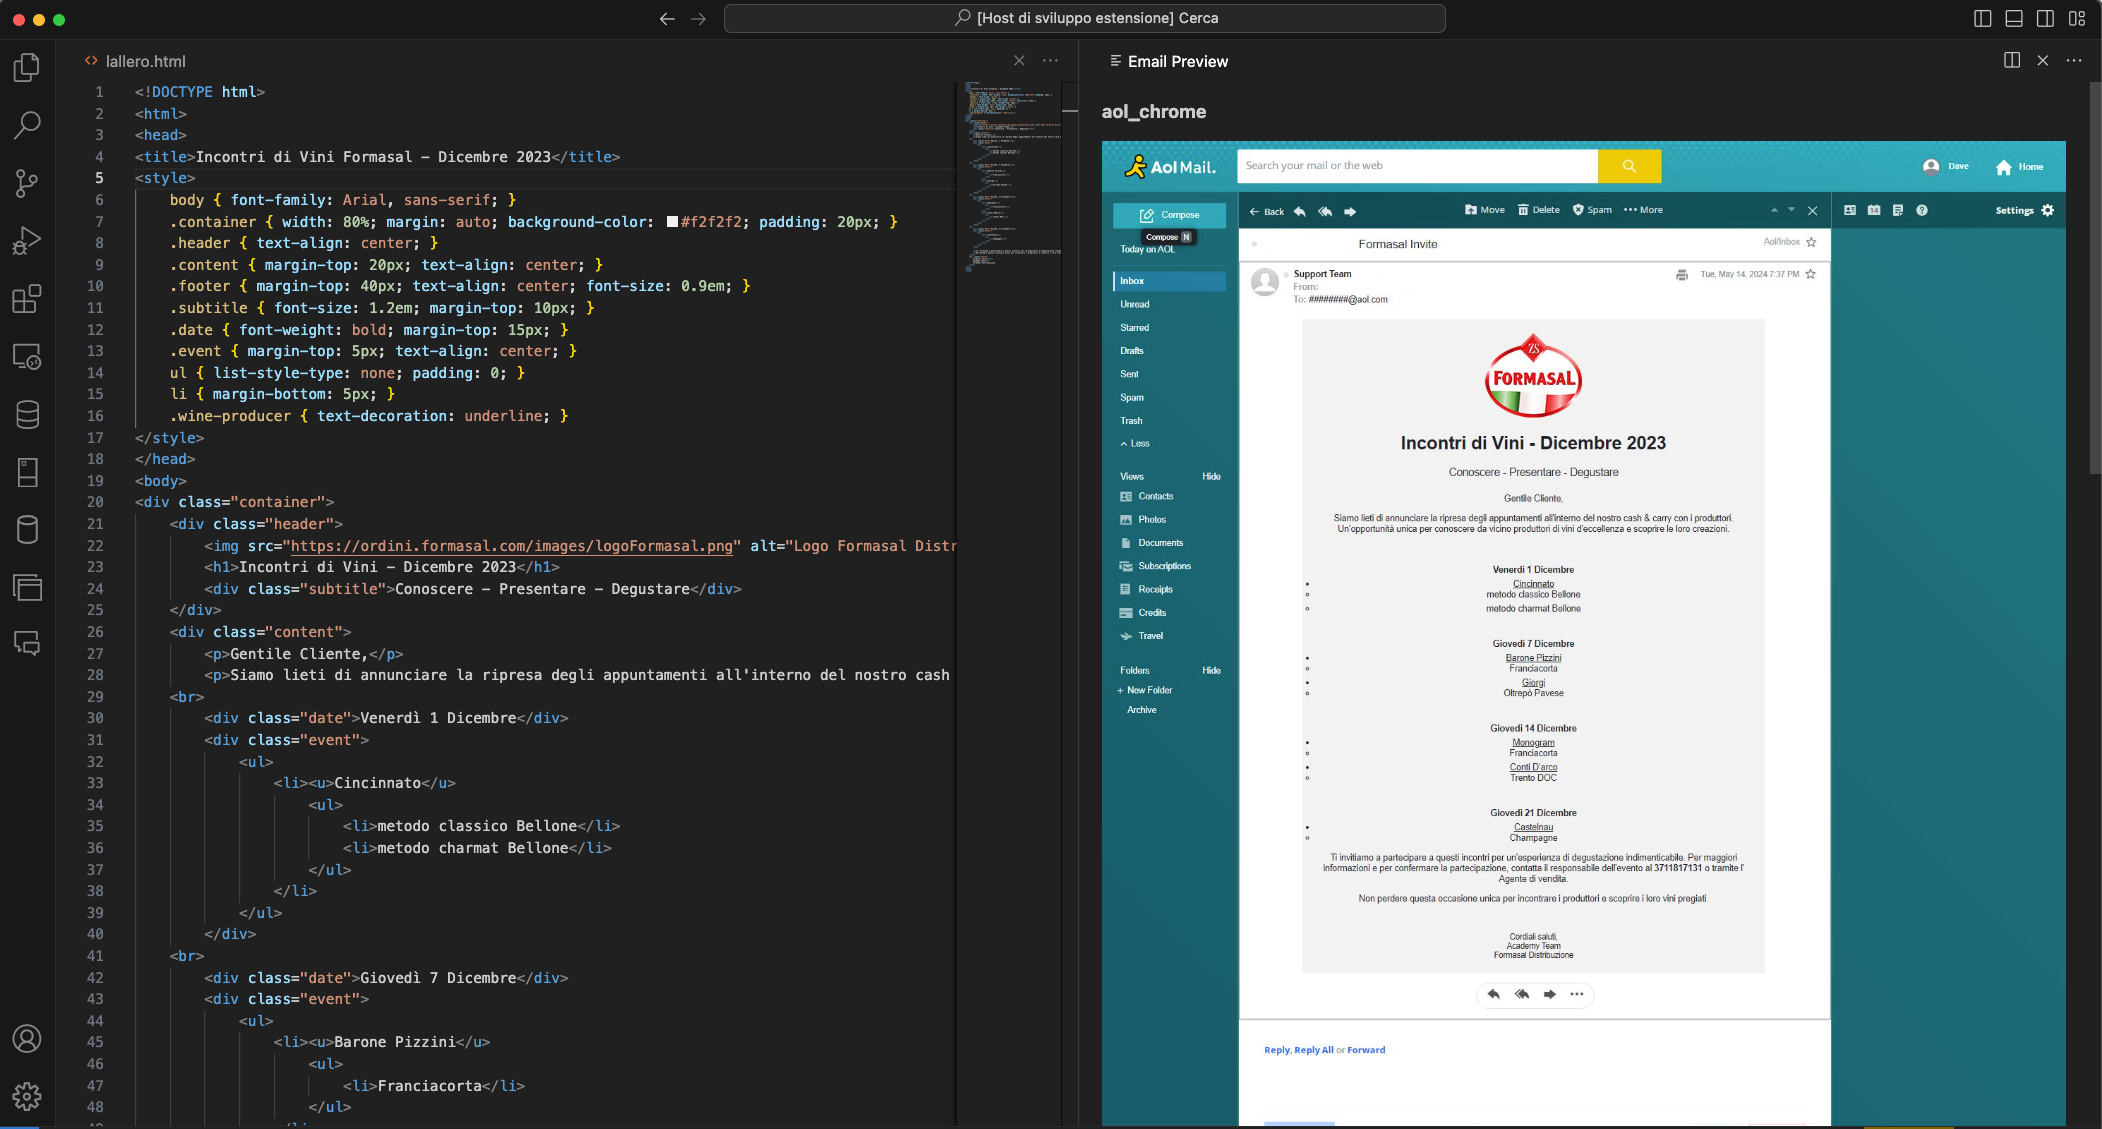Split the Email Preview editor right
2102x1129 pixels.
pos(2012,61)
